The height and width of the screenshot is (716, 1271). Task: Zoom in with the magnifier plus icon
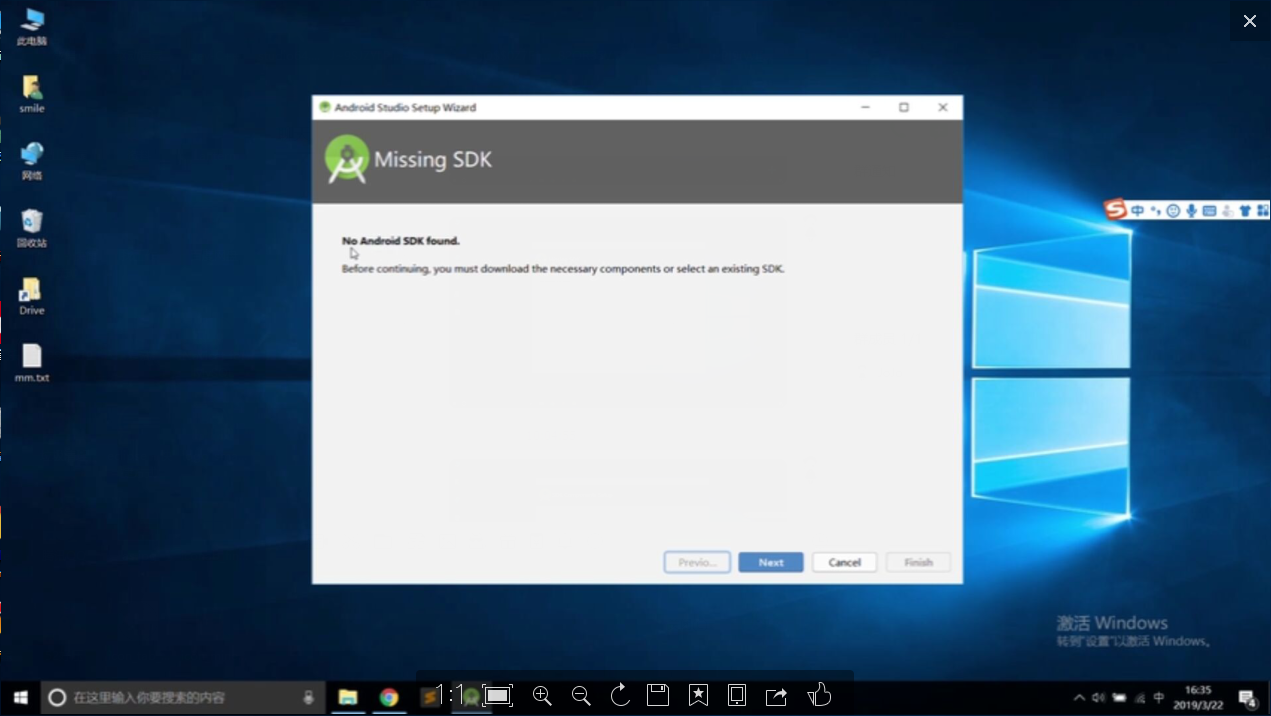click(542, 695)
